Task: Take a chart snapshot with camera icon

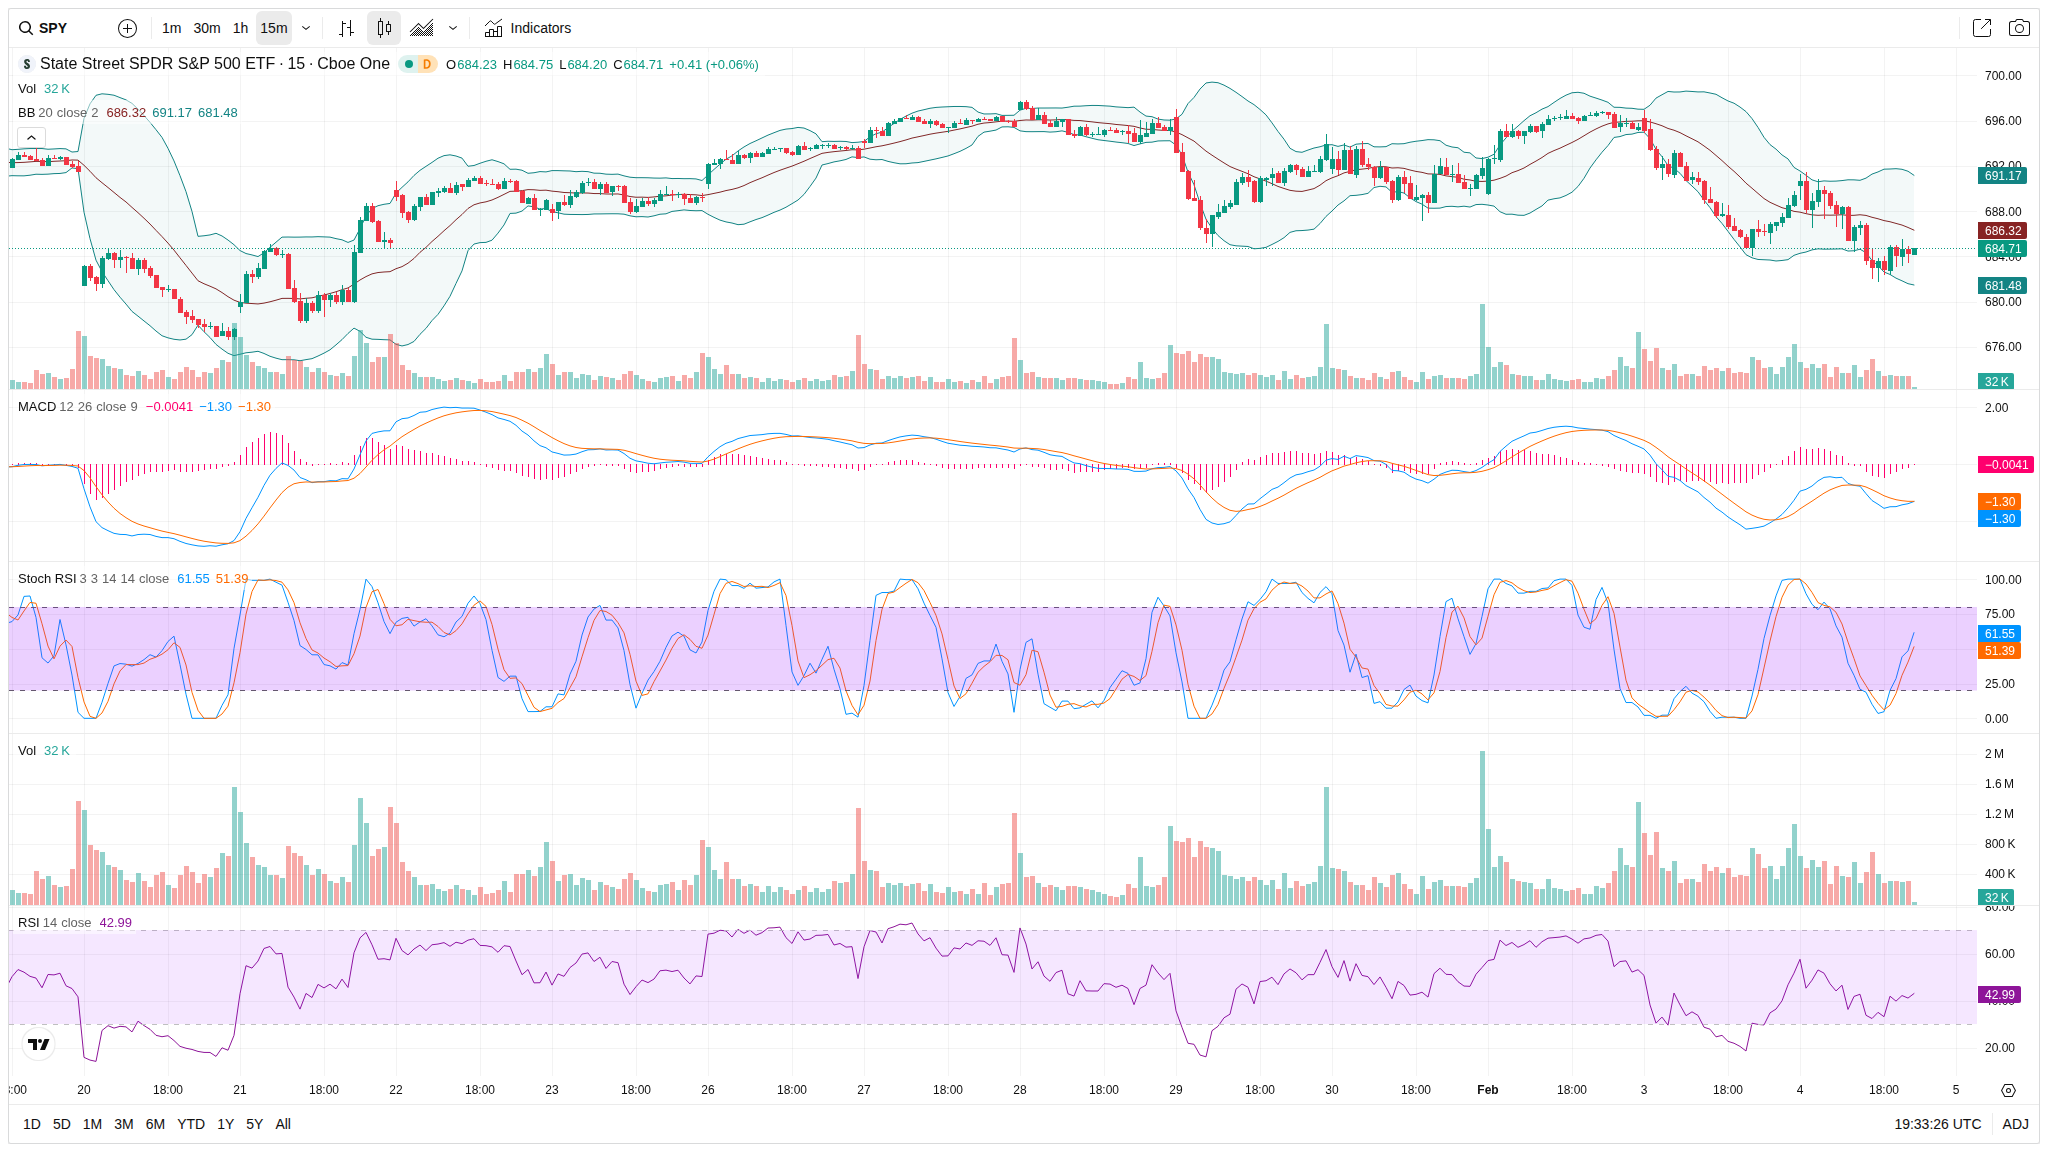Action: [2019, 28]
